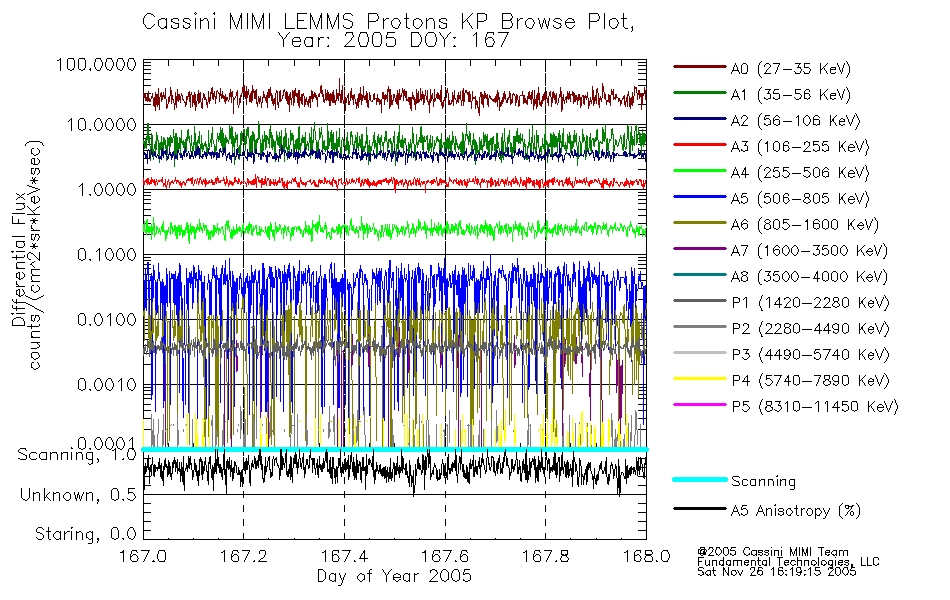Click the 'Year: 2005 DOY: 167' subtitle
The width and height of the screenshot is (950, 600).
[393, 40]
